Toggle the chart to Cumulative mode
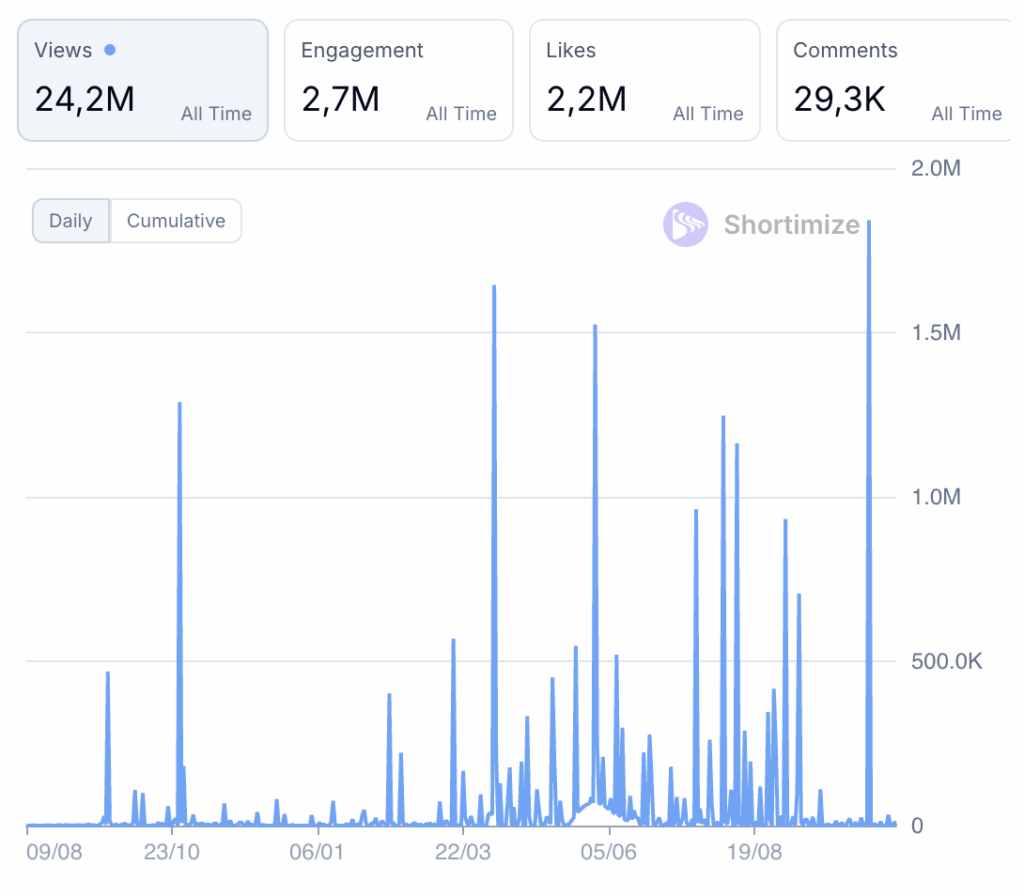Screen dimensions: 1024x896 (x=176, y=221)
